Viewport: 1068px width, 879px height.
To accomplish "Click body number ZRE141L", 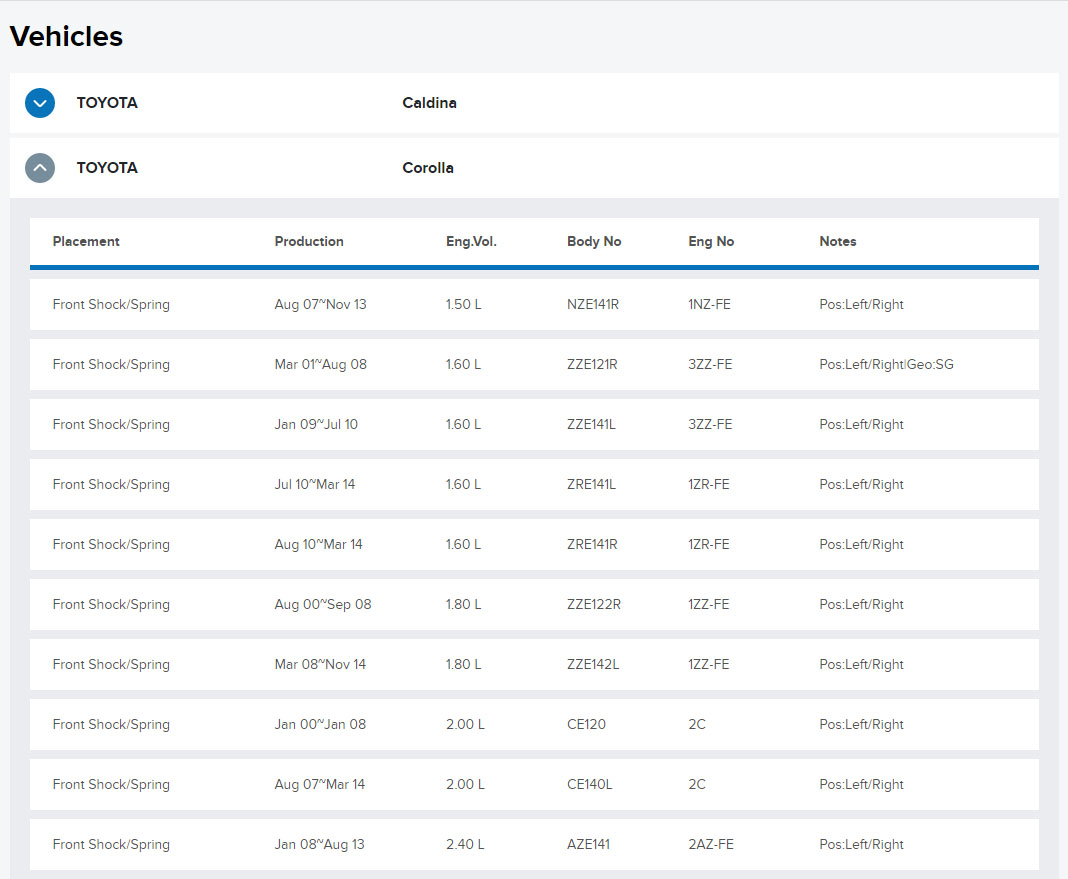I will point(591,484).
